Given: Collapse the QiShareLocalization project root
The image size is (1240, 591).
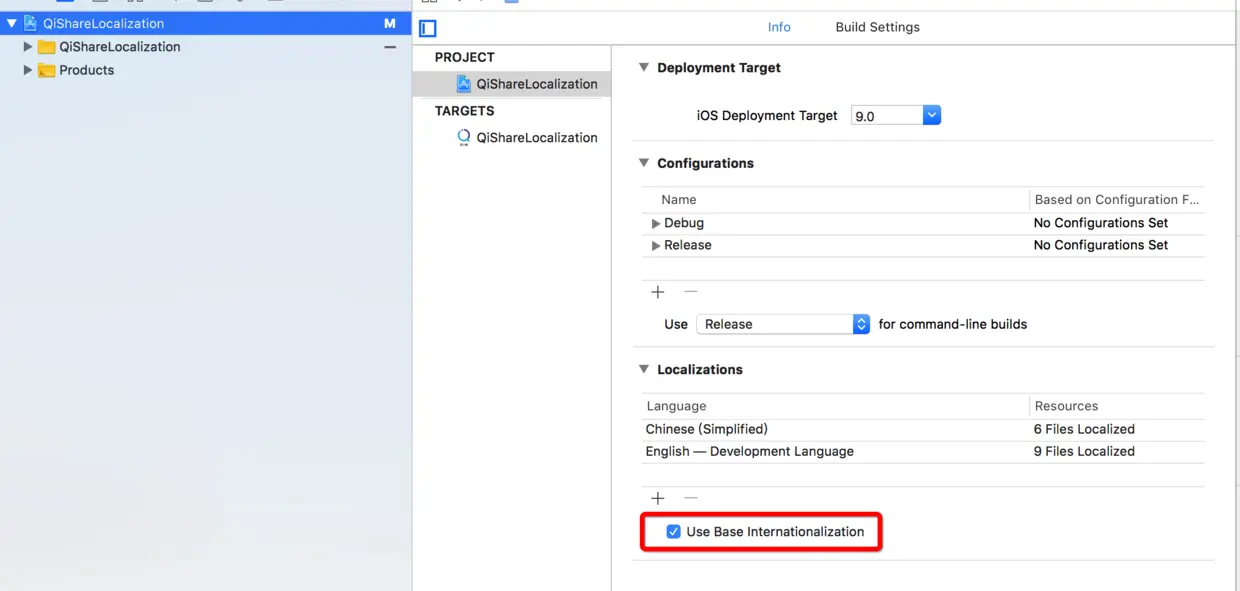Looking at the screenshot, I should coord(11,23).
